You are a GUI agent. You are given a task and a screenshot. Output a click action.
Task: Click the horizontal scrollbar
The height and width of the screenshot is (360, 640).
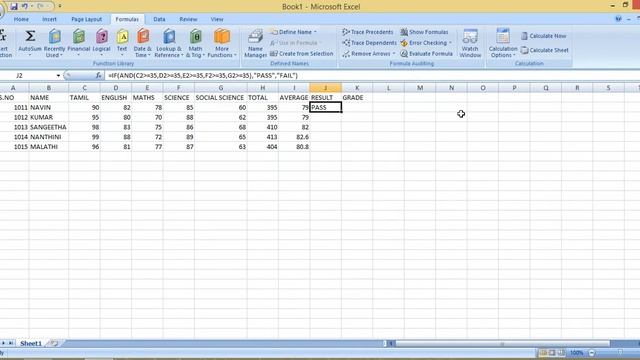click(503, 344)
